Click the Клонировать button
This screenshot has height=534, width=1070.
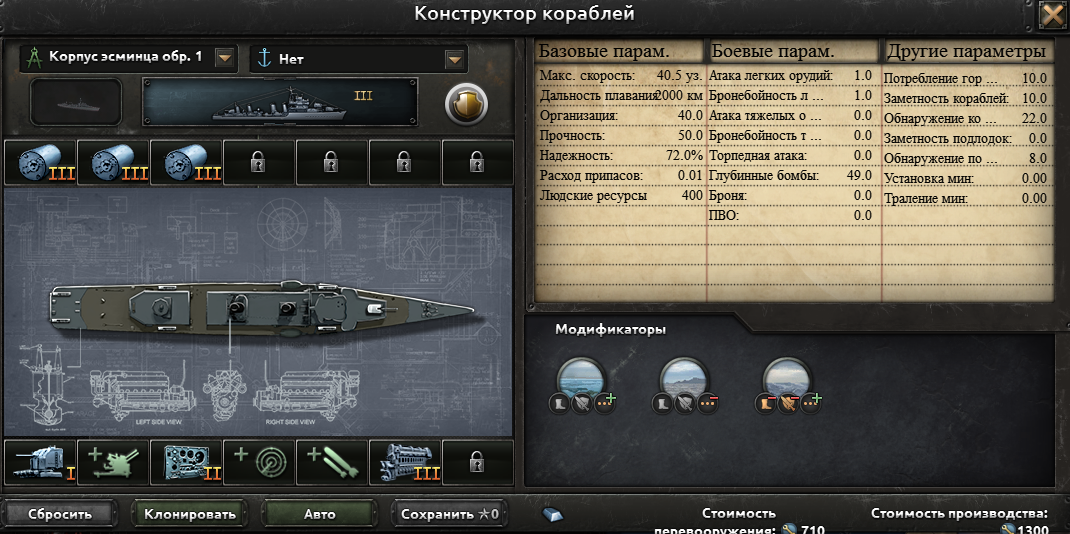coord(190,514)
